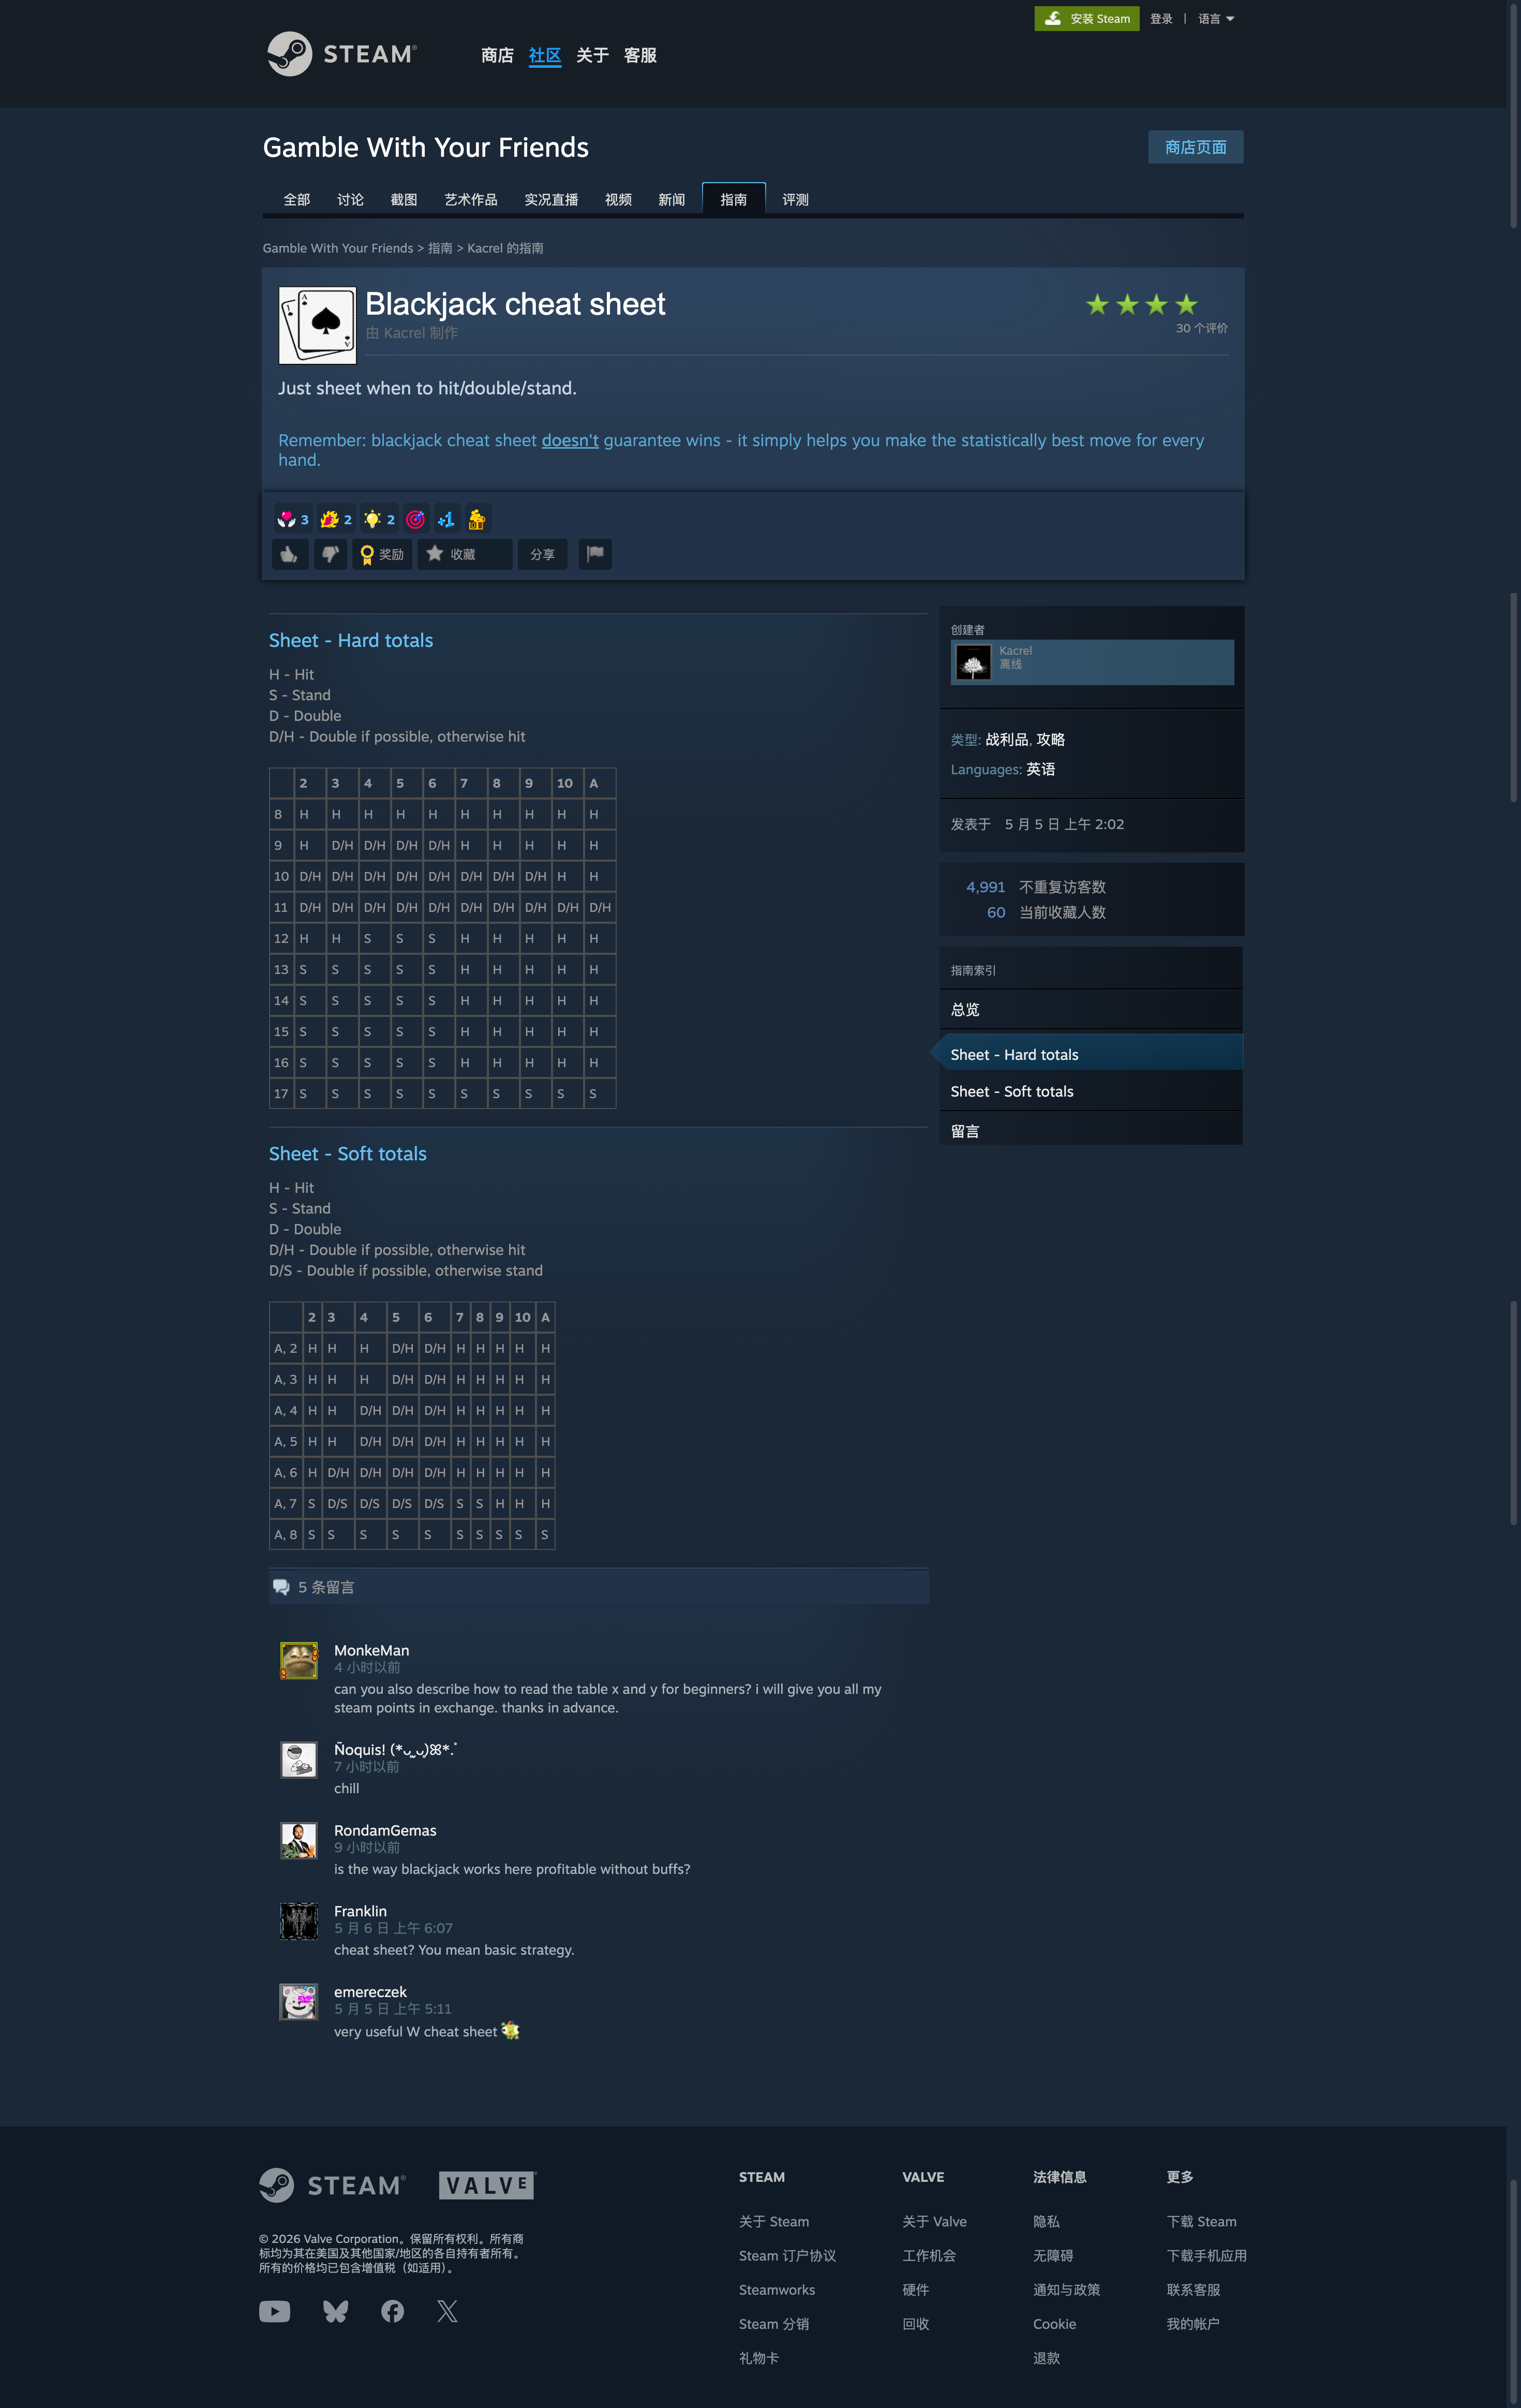The height and width of the screenshot is (2408, 1521).
Task: Click the 安装 Steam download button
Action: 1086,18
